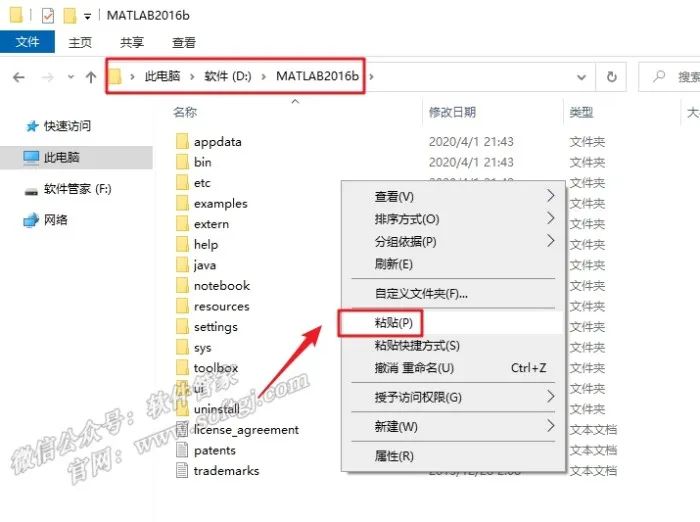
Task: Click license_agreement row 文本文档 type cell
Action: coord(593,430)
